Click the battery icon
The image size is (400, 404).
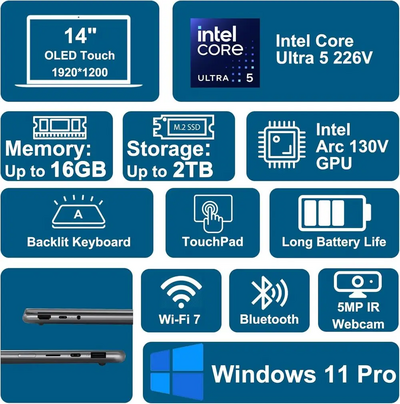(334, 213)
